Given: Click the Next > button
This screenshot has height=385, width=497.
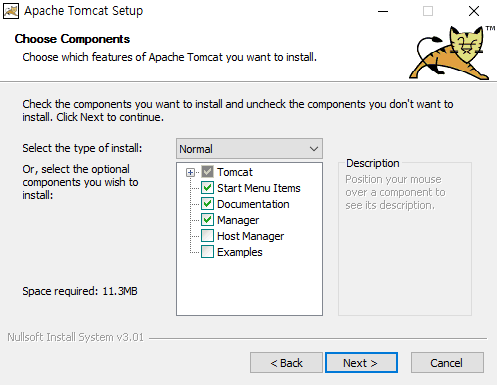Looking at the screenshot, I should pyautogui.click(x=361, y=363).
